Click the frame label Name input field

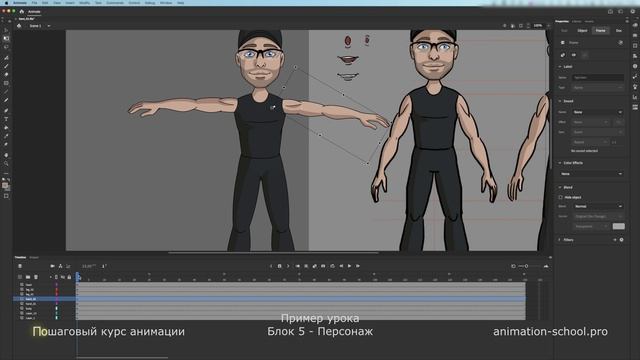click(598, 77)
